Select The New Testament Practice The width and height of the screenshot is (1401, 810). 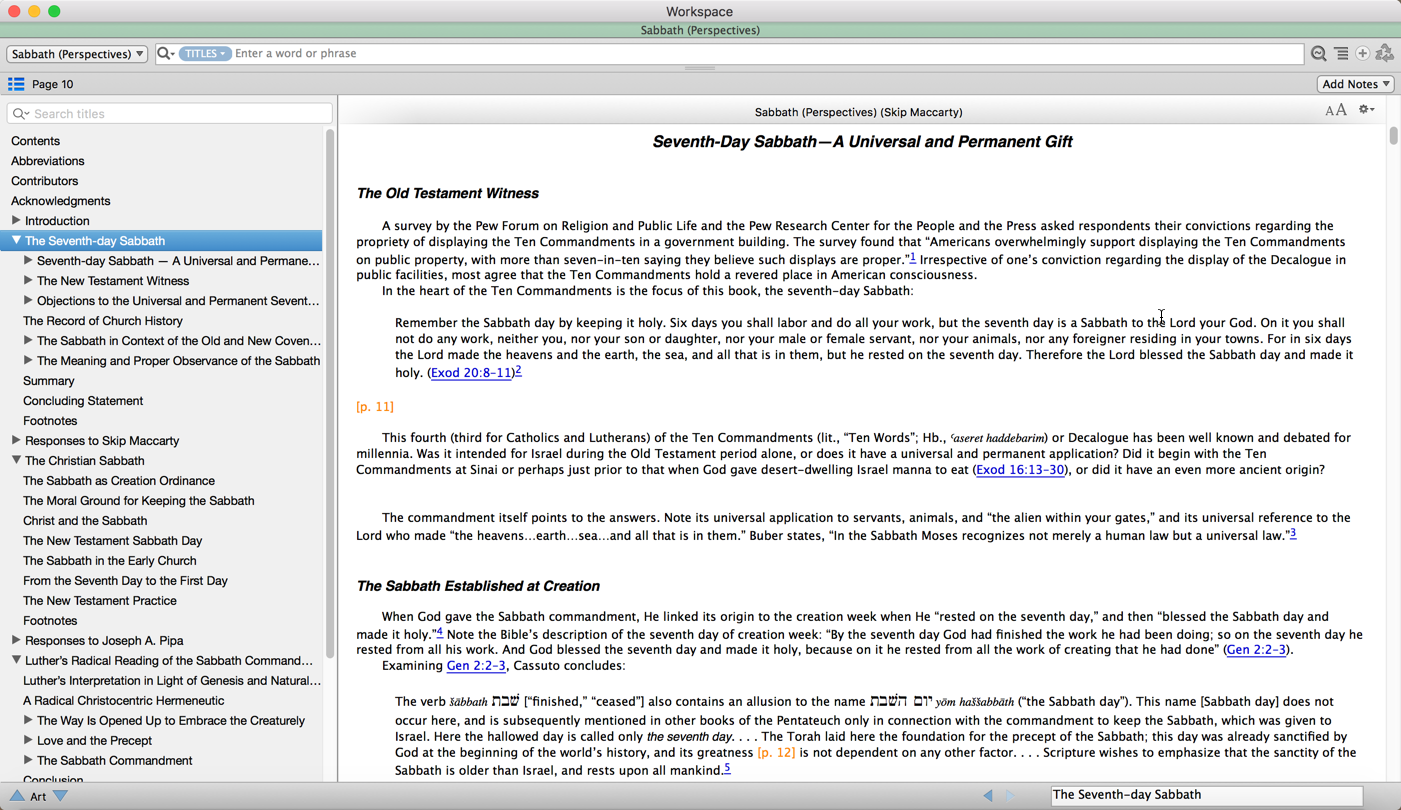point(100,601)
